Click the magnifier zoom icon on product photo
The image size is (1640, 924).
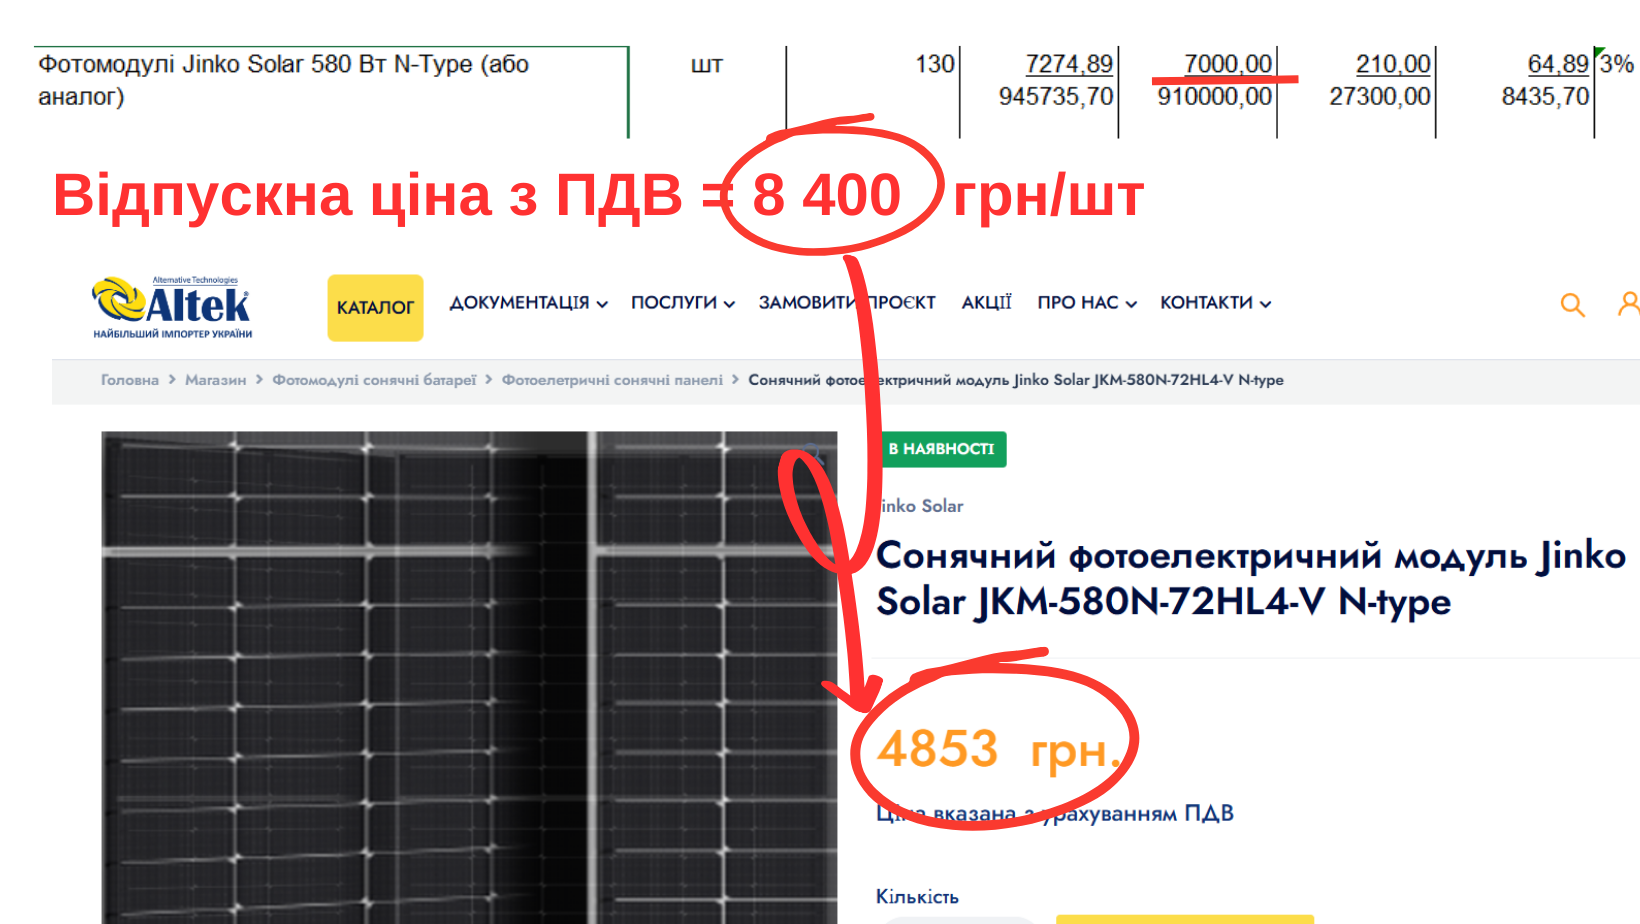click(814, 456)
